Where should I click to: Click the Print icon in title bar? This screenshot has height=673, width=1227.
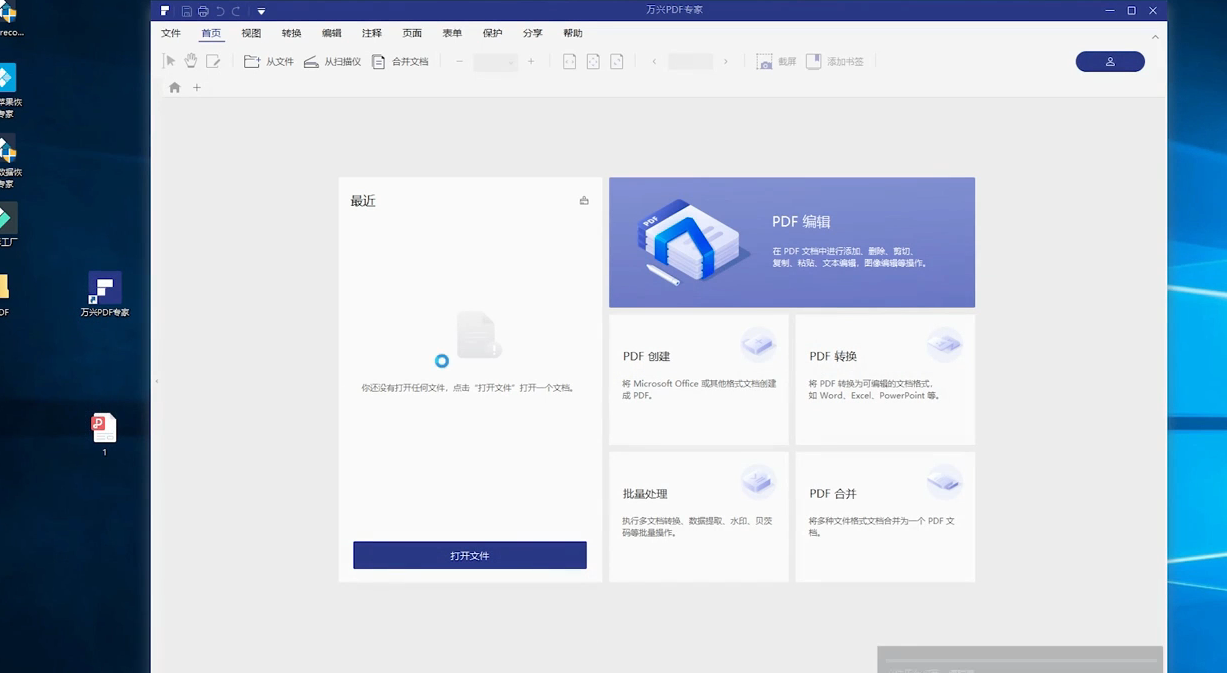[x=203, y=11]
